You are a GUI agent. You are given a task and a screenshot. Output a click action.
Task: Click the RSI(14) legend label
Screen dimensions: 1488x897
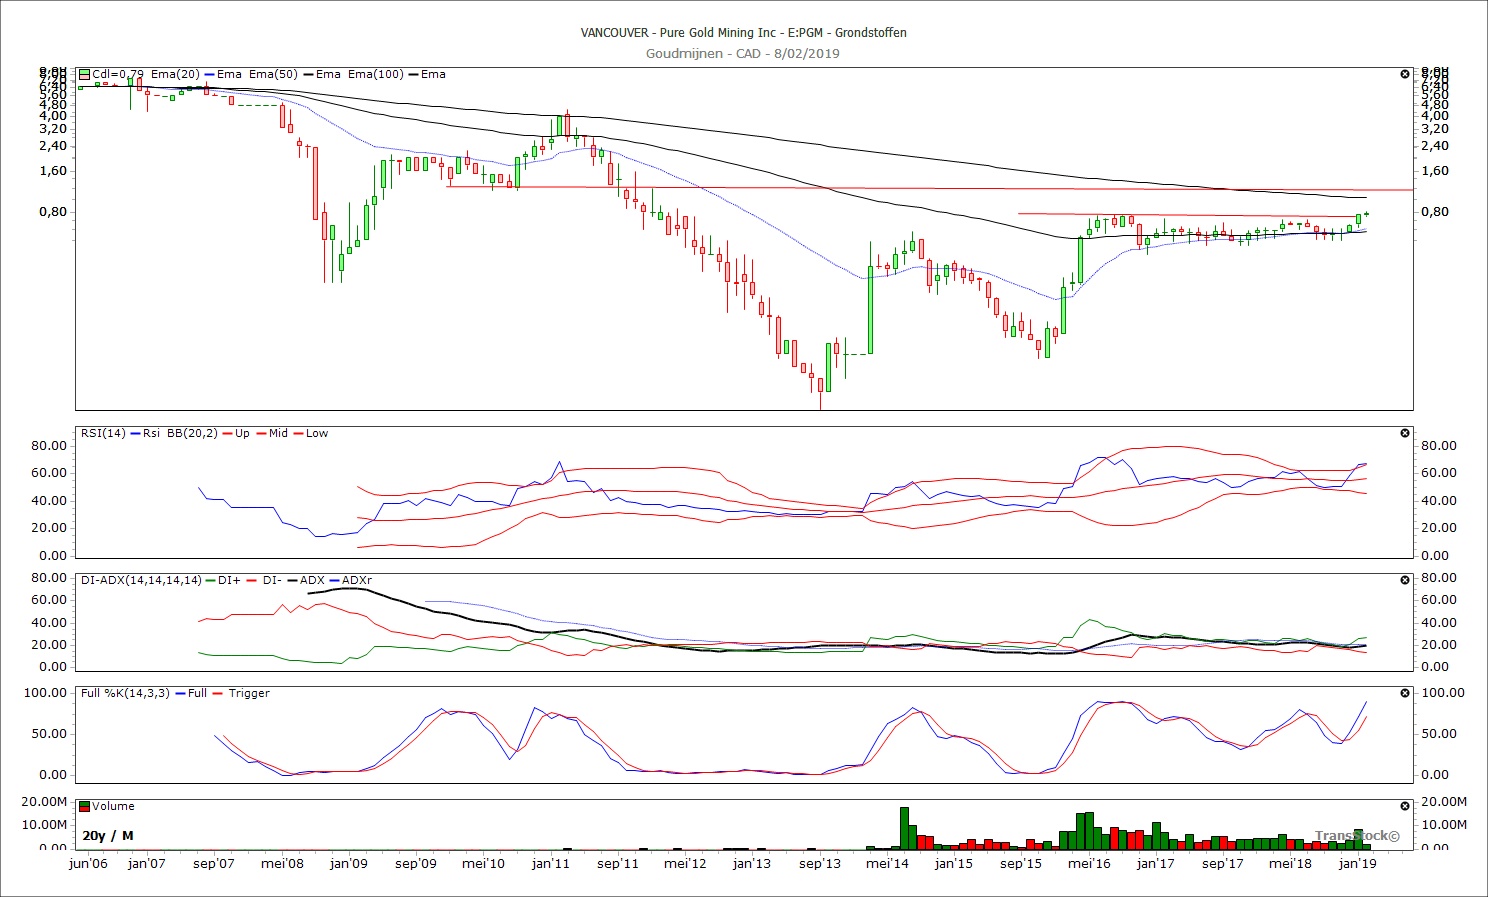(x=104, y=433)
